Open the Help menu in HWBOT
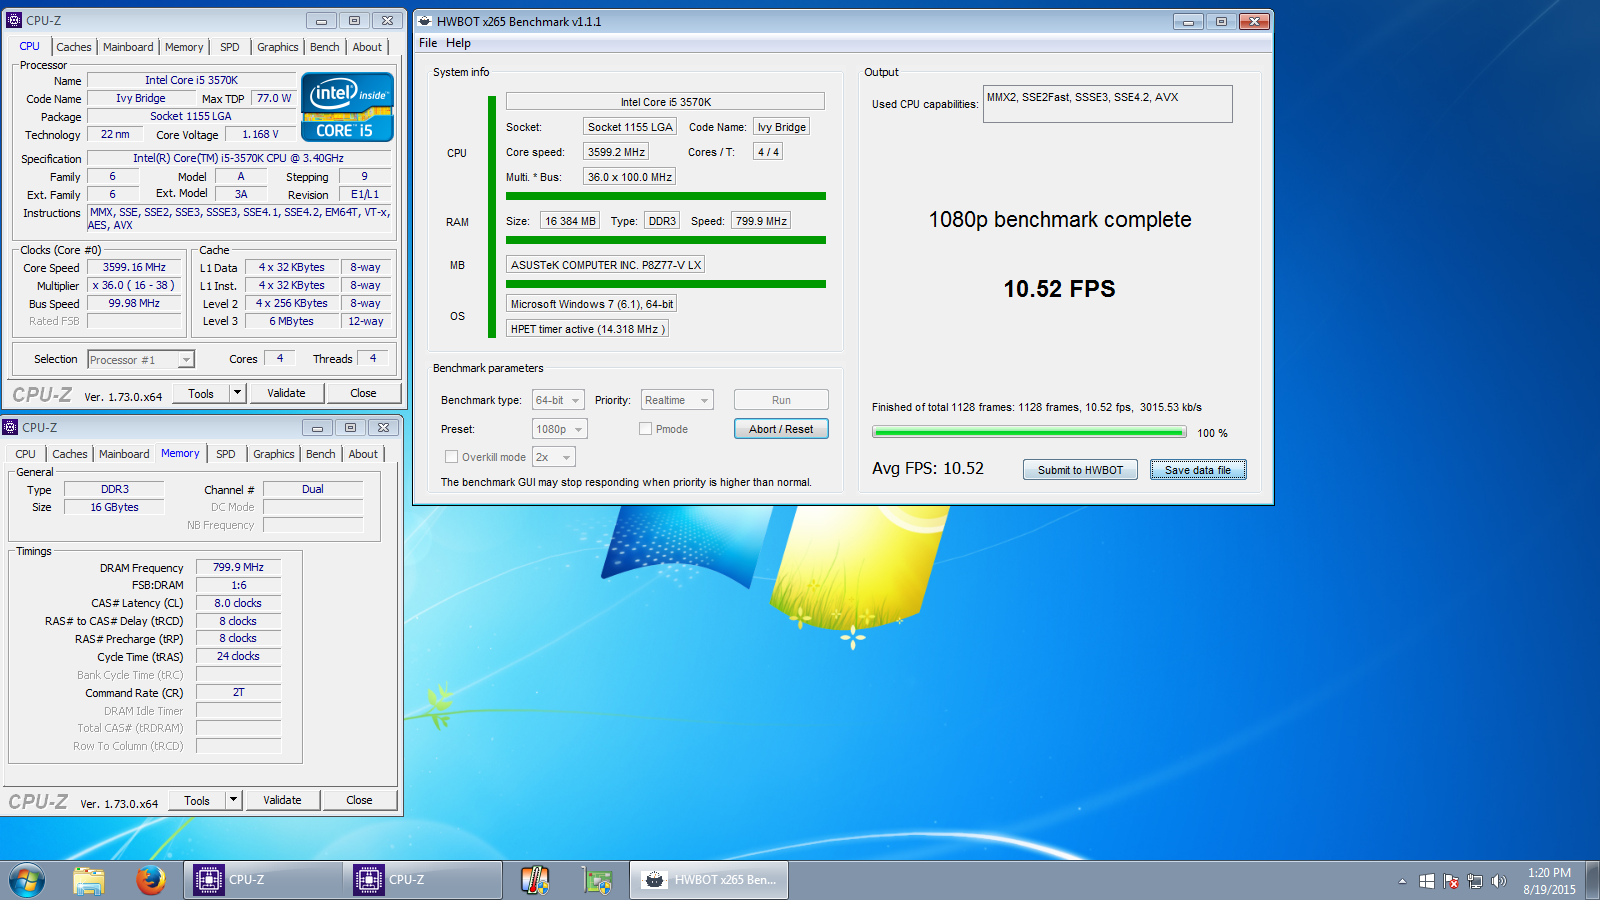The width and height of the screenshot is (1600, 900). click(458, 43)
